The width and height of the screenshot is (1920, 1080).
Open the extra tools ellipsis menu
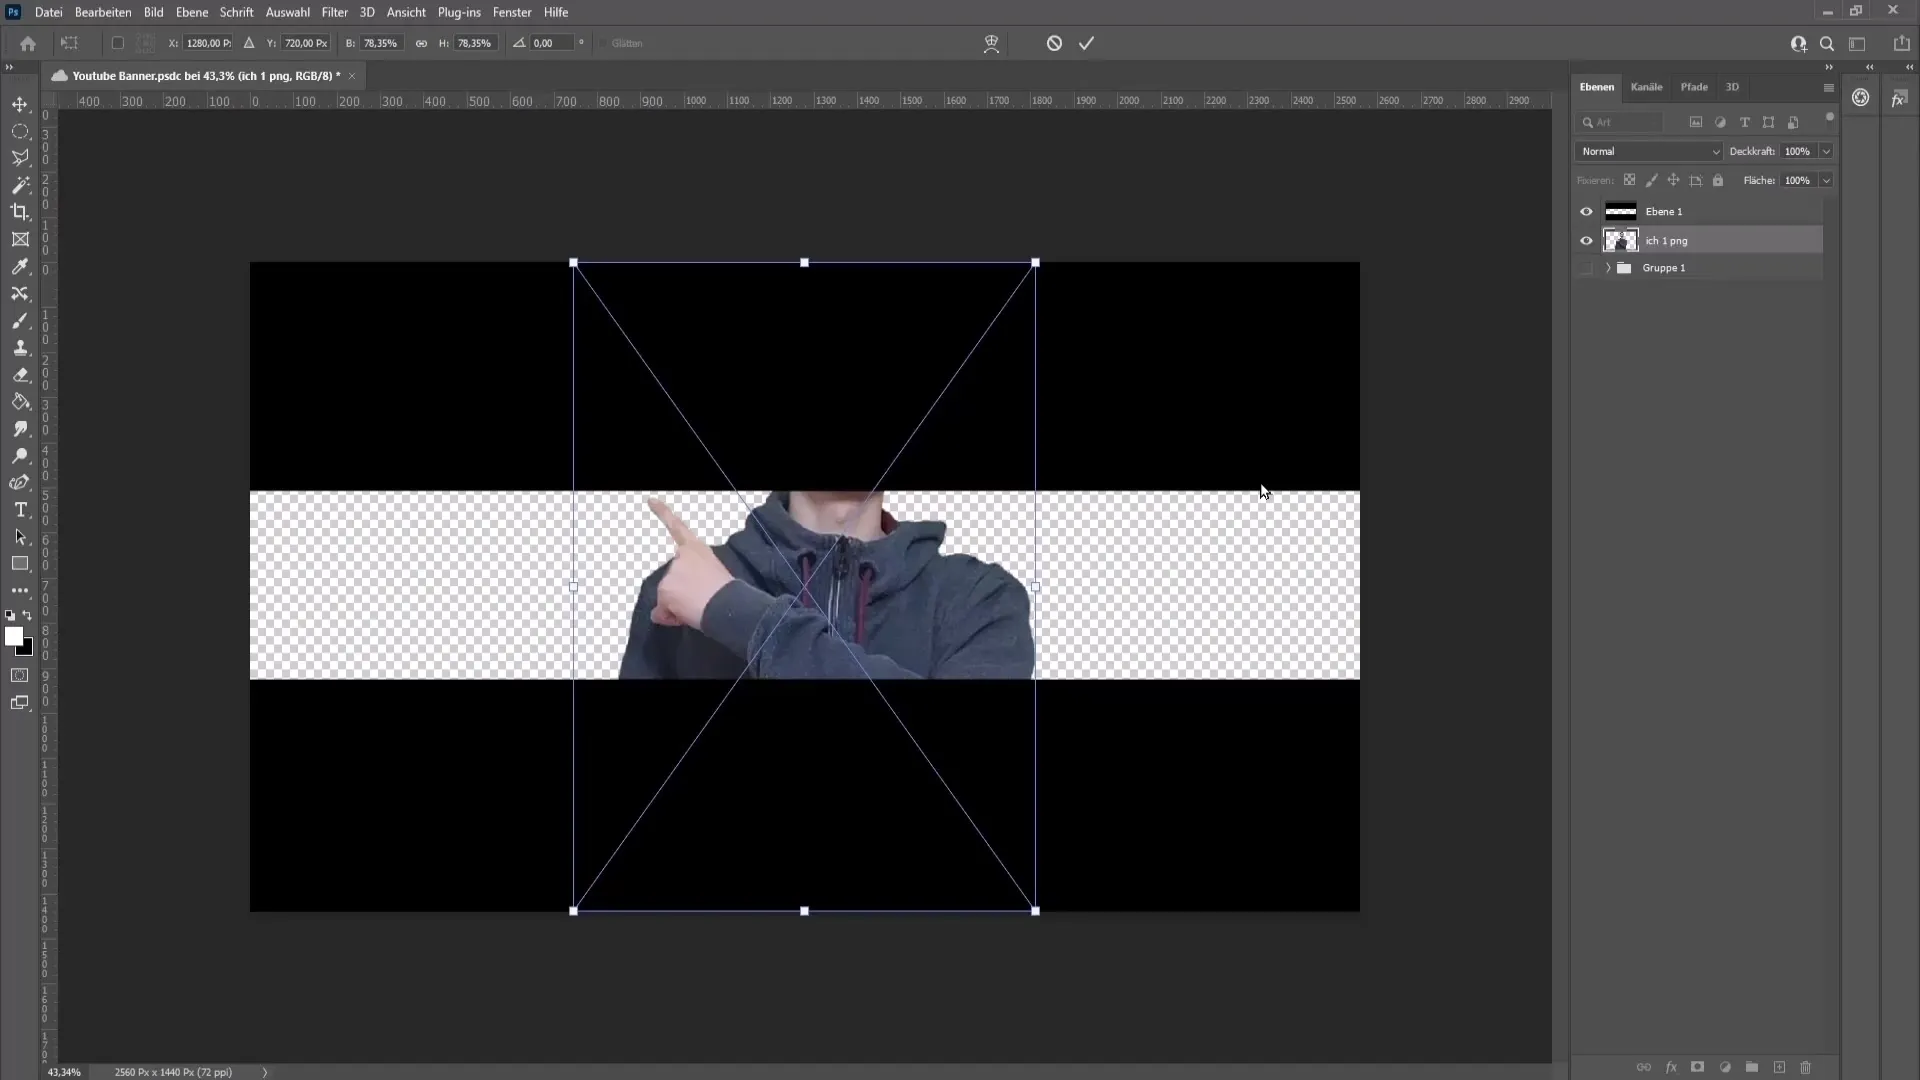pyautogui.click(x=20, y=591)
